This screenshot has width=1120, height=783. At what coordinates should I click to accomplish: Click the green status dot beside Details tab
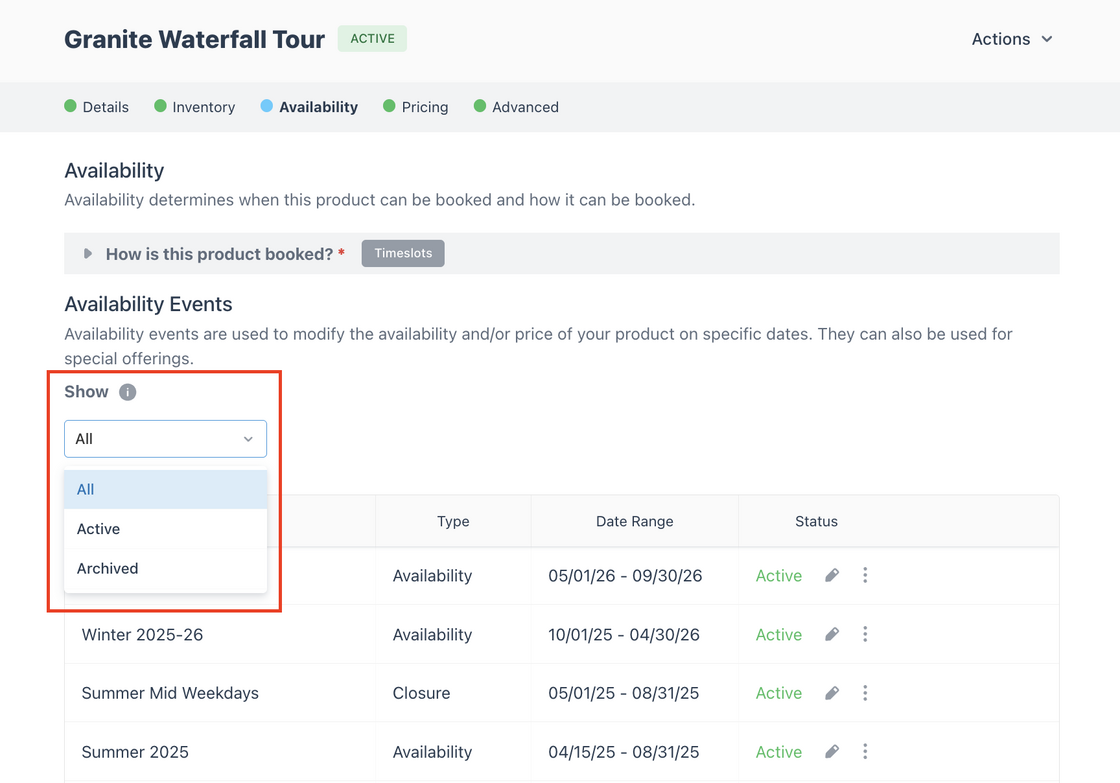tap(70, 106)
